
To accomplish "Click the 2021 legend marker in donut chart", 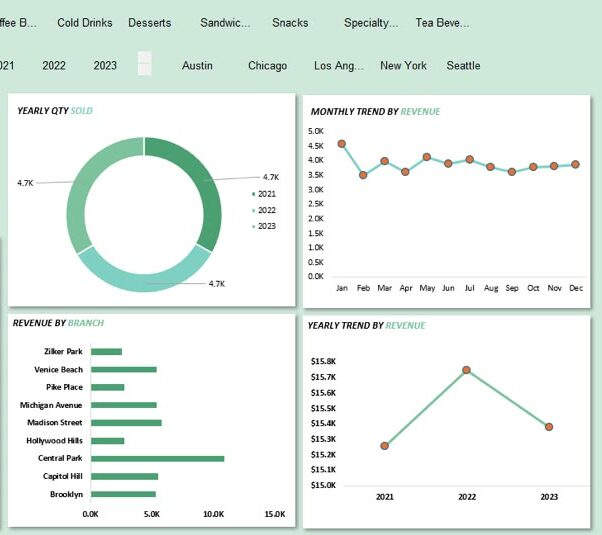I will [x=253, y=194].
